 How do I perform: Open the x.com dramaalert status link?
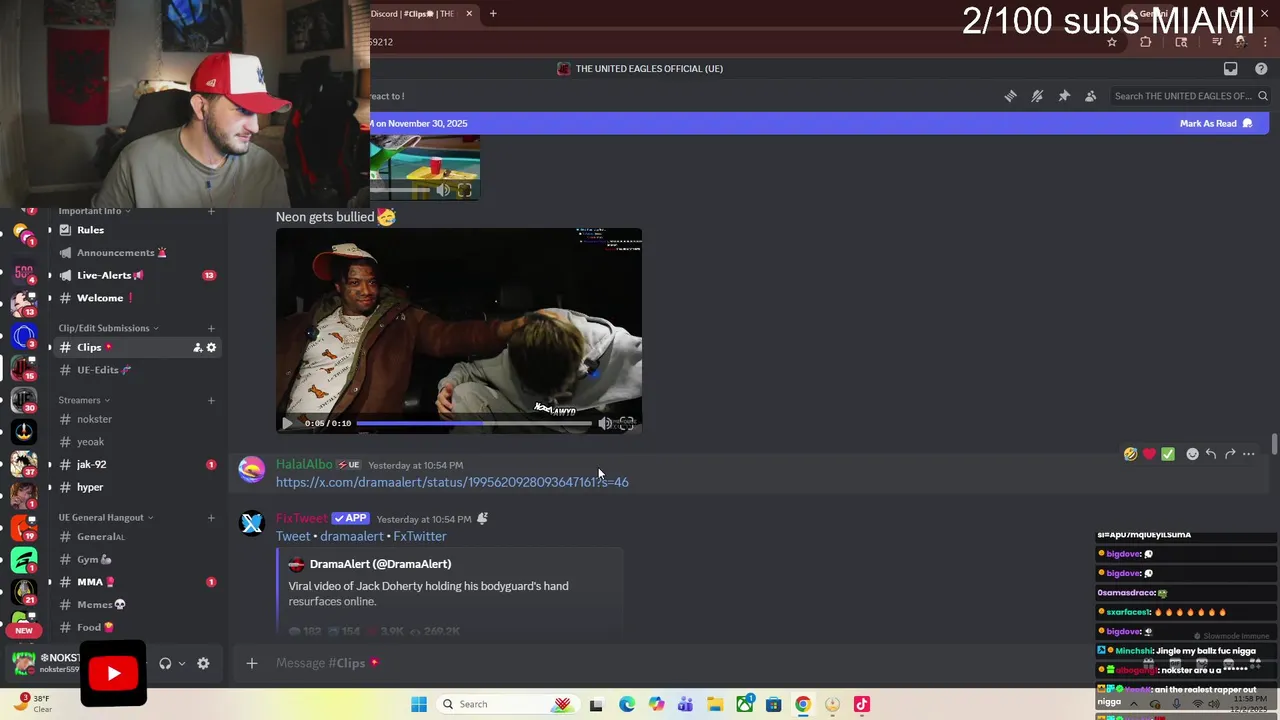tap(452, 482)
